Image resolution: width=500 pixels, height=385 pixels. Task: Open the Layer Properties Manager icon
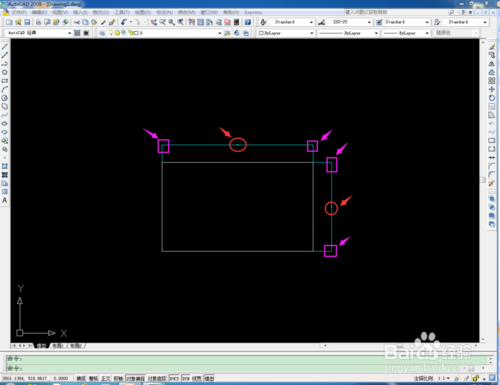point(102,33)
